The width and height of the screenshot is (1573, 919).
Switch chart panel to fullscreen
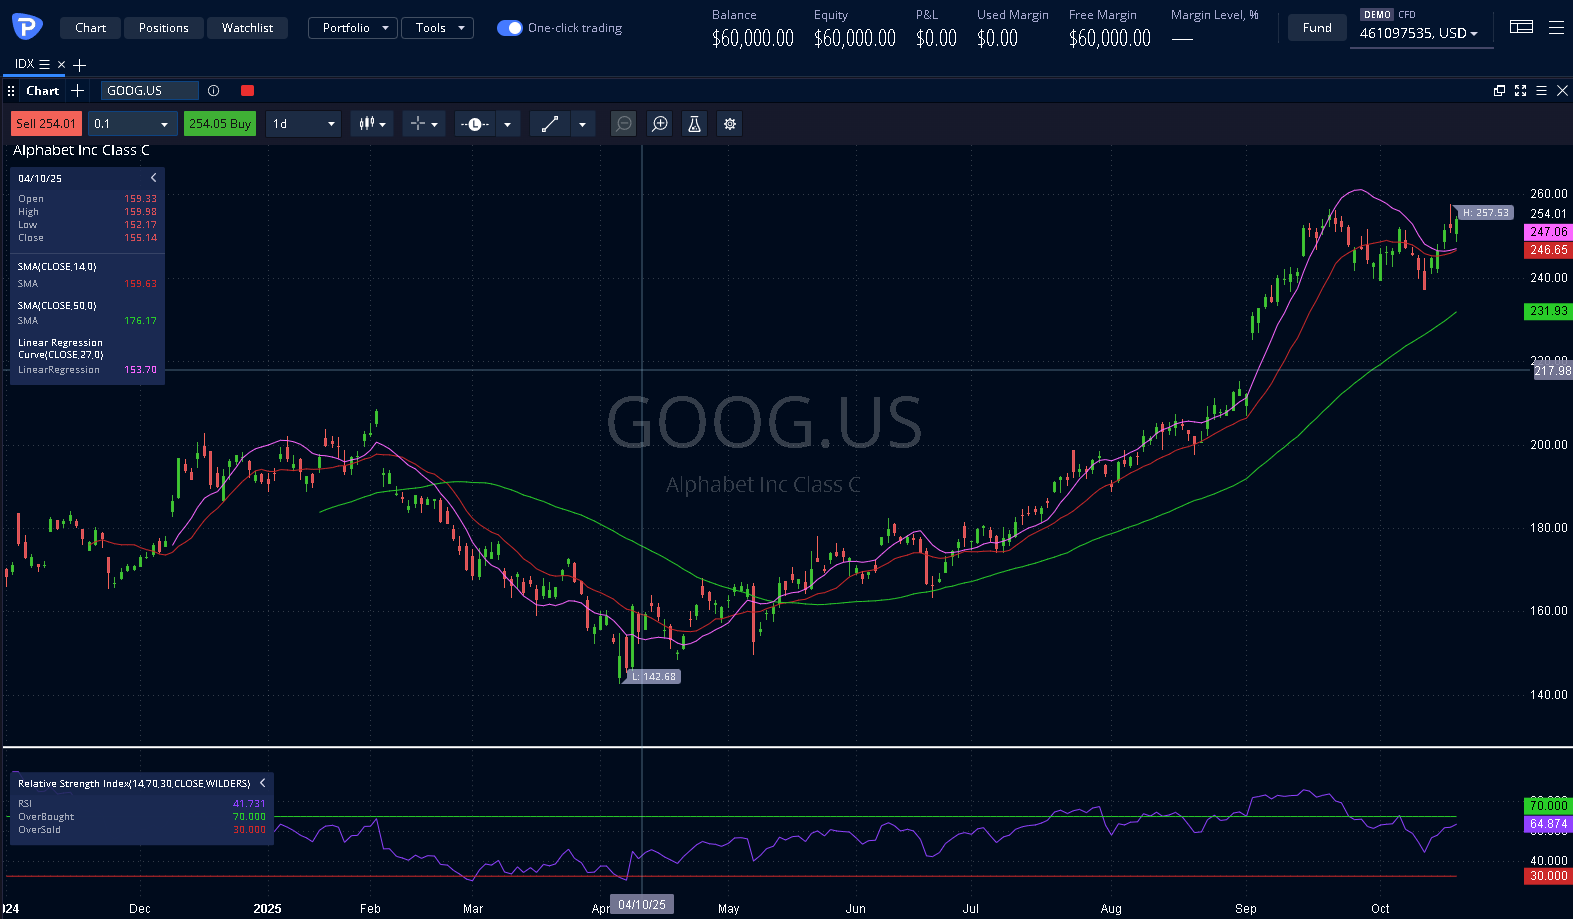[1520, 91]
